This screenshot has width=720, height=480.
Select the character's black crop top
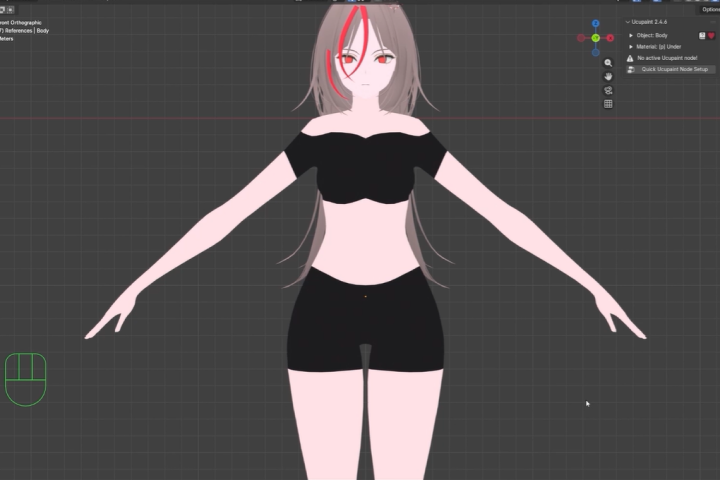[365, 168]
